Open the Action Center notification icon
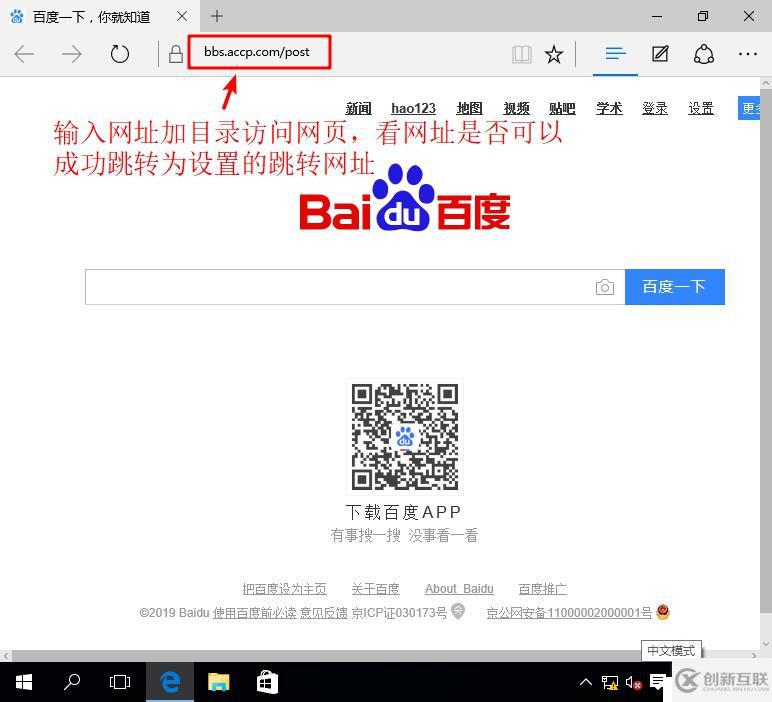The height and width of the screenshot is (702, 772). tap(657, 682)
